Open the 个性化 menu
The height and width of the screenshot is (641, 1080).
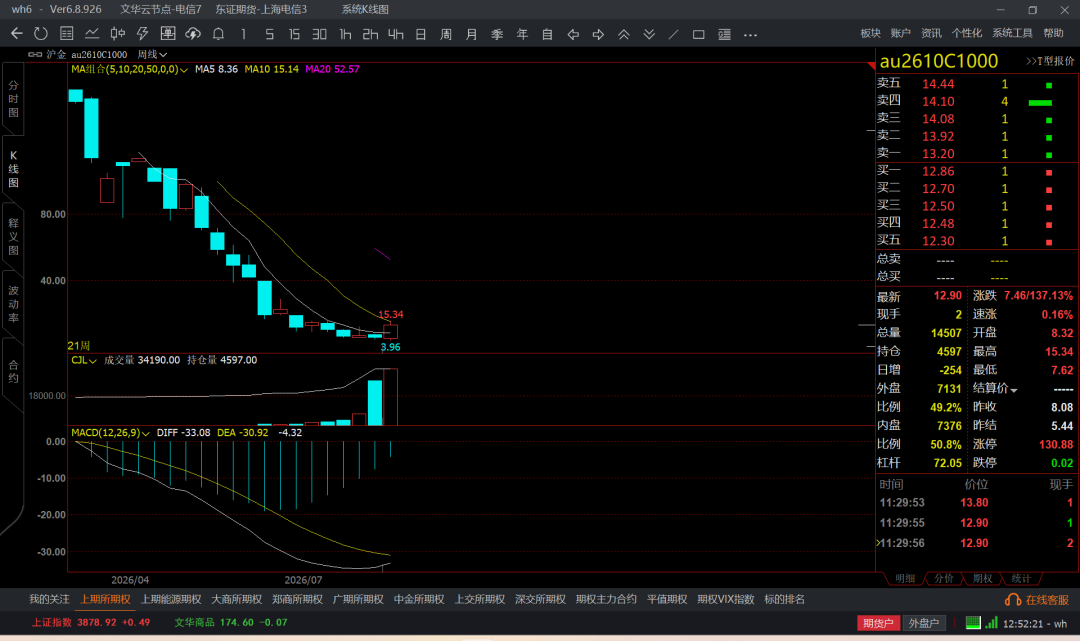[966, 33]
